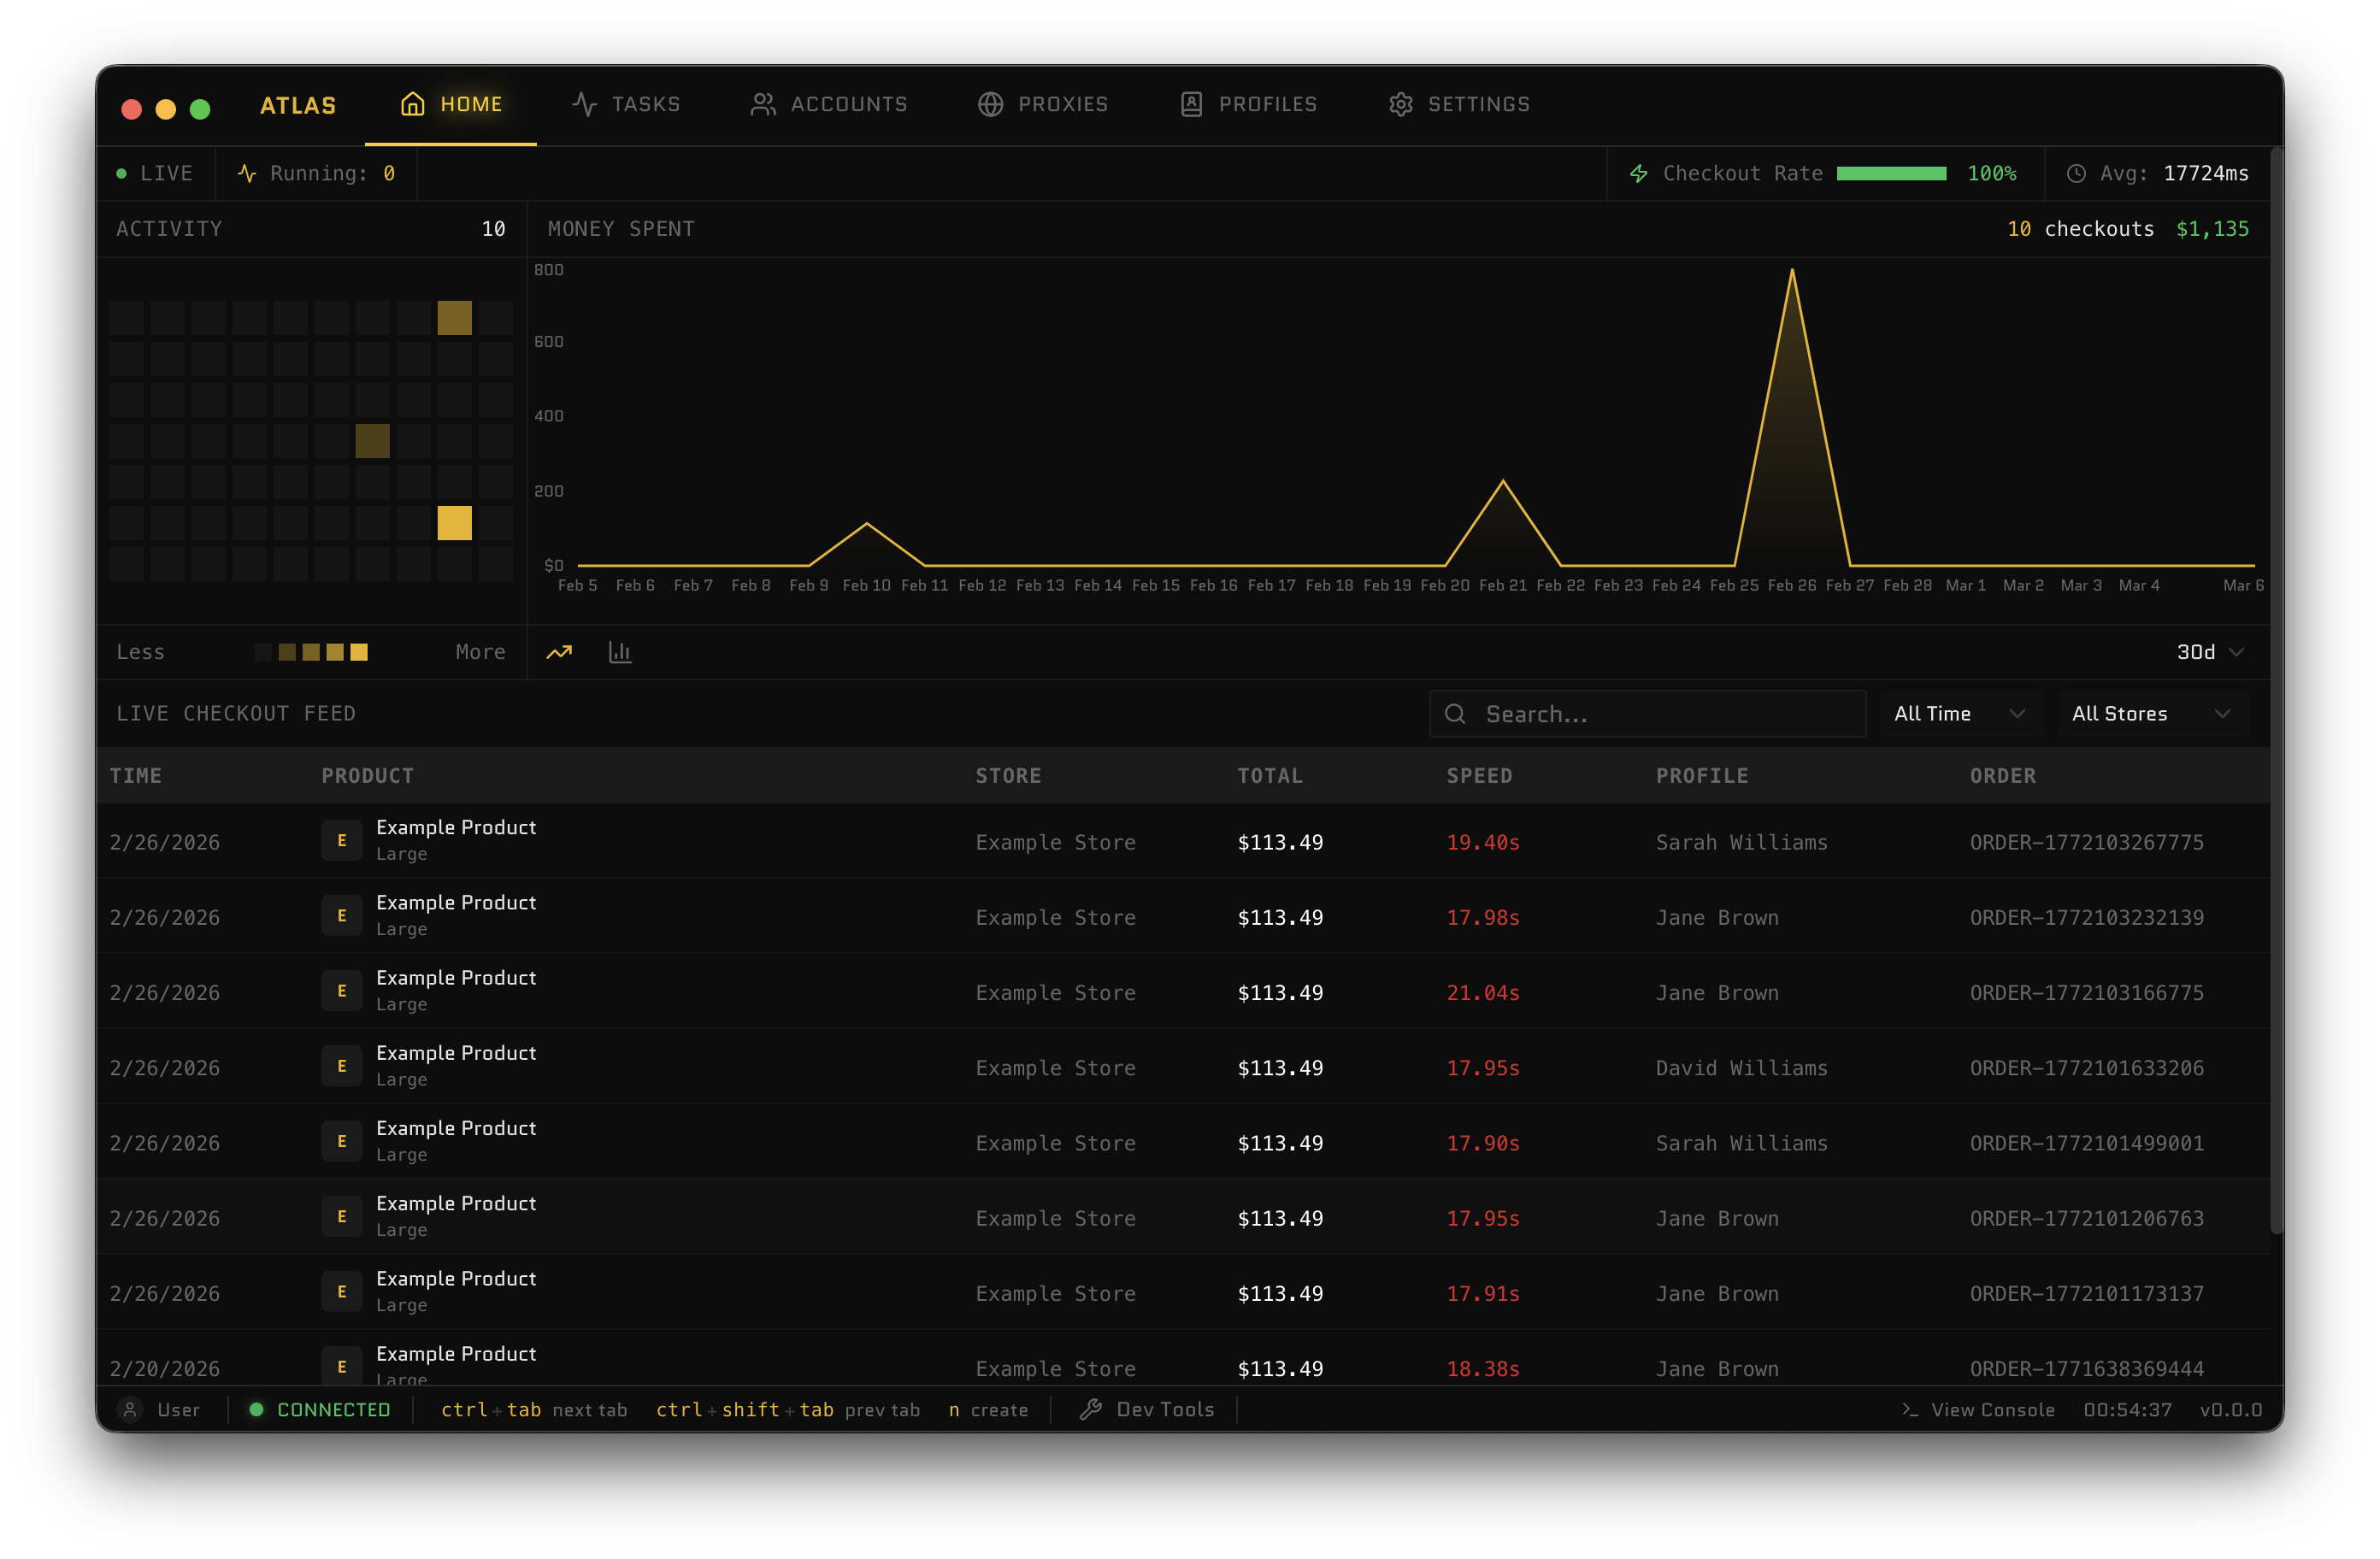This screenshot has height=1559, width=2380.
Task: Click the Dev Tools wrench icon
Action: (1091, 1409)
